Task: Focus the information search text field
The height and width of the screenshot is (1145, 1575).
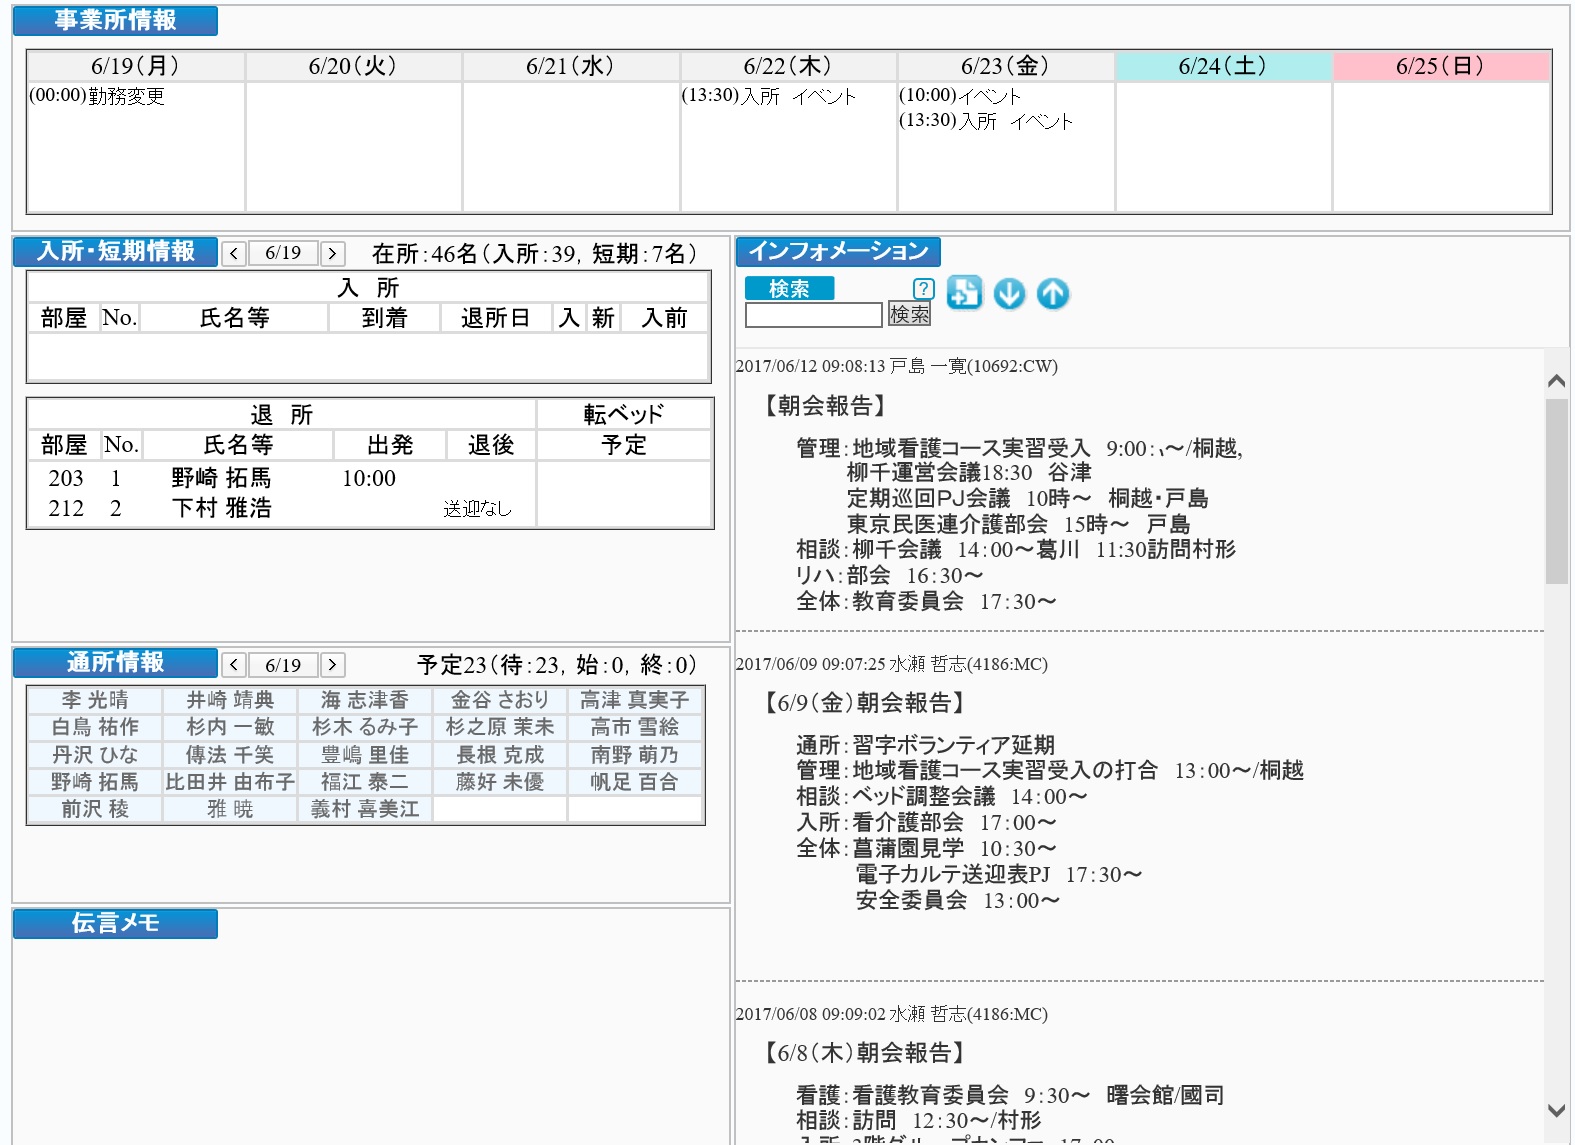Action: pos(813,315)
